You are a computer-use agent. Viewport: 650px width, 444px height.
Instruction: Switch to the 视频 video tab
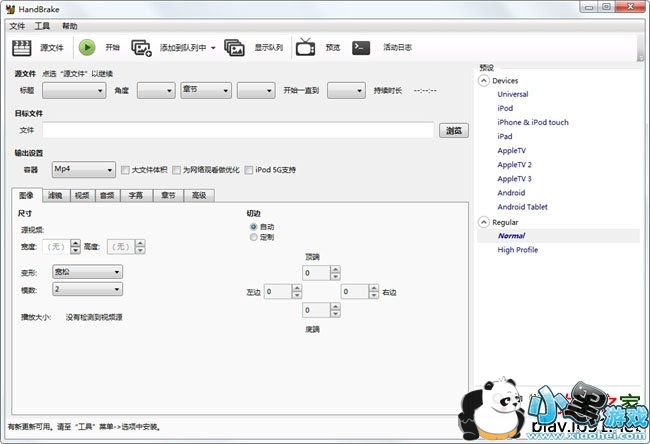(x=82, y=196)
